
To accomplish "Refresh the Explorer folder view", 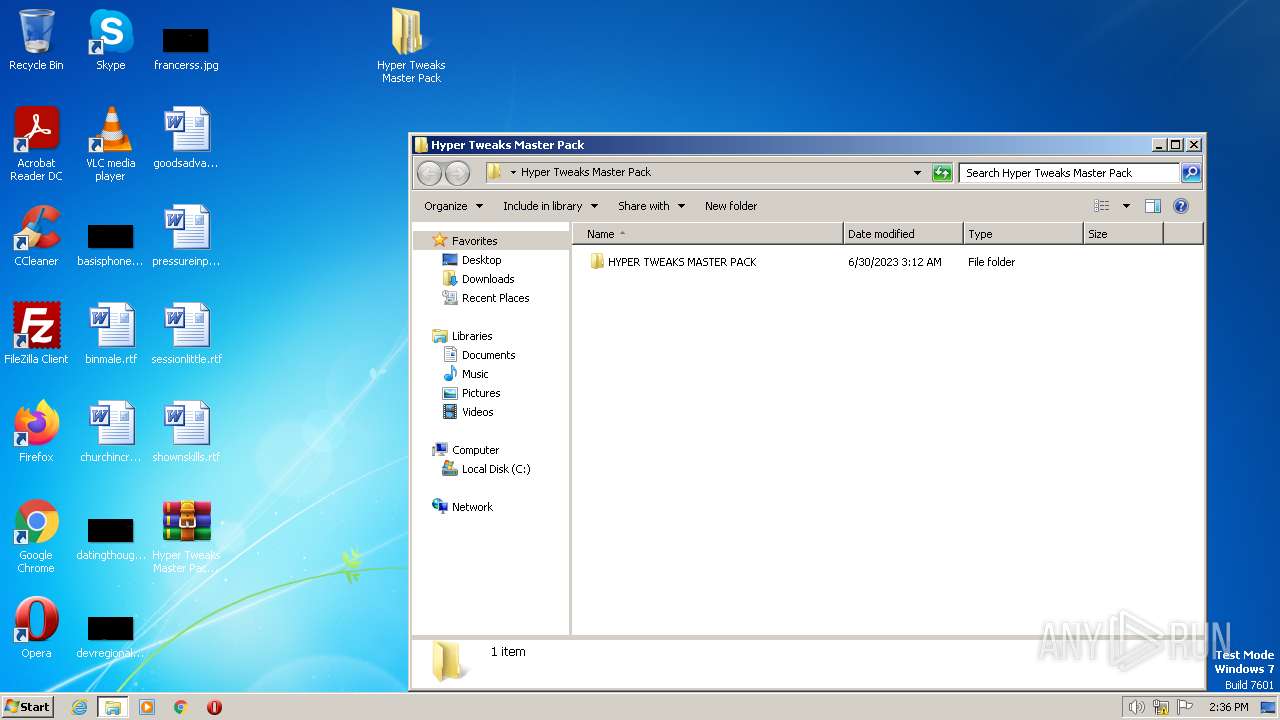I will [942, 173].
